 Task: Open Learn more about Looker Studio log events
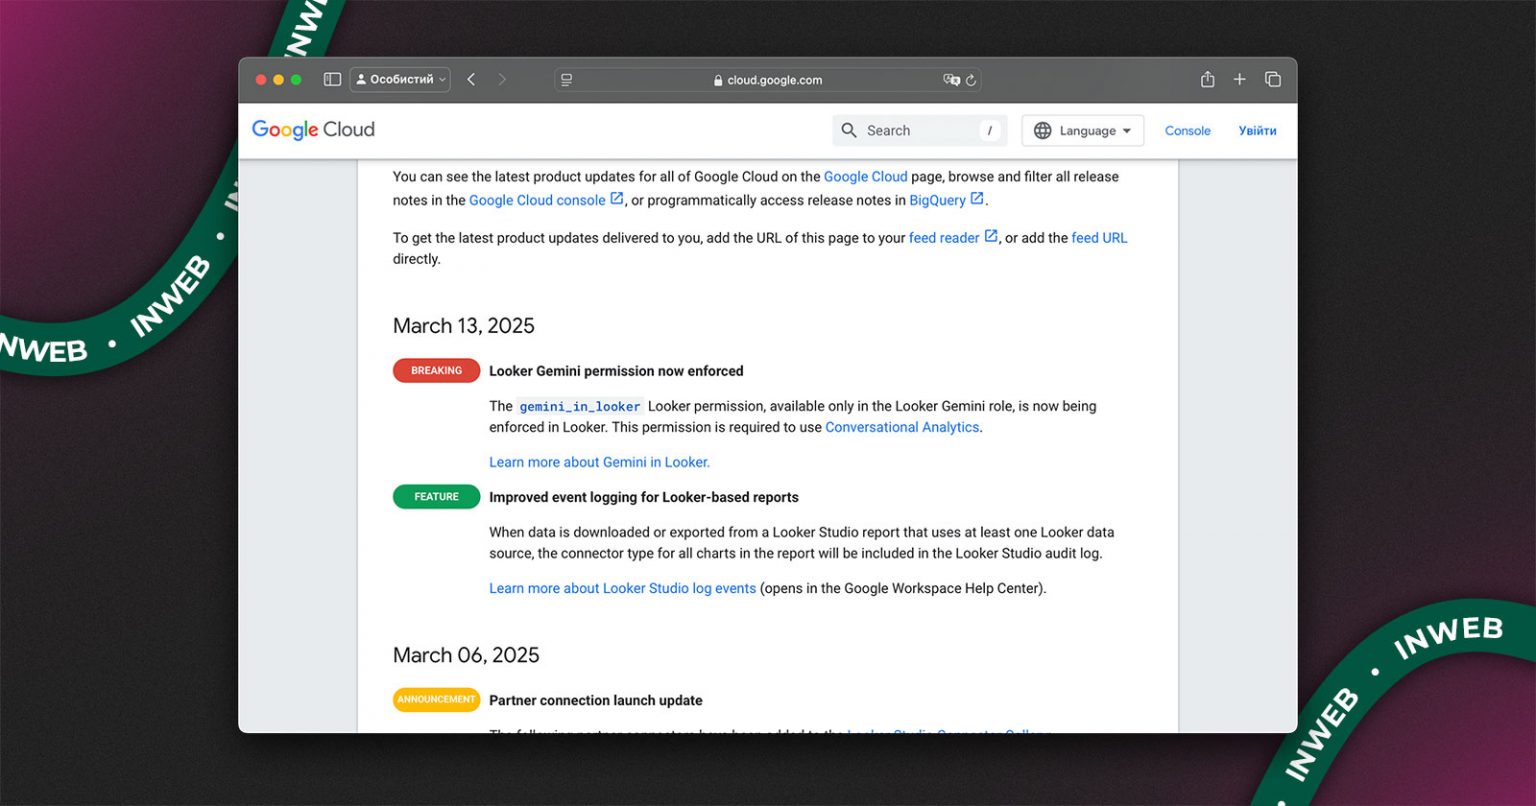pos(622,588)
